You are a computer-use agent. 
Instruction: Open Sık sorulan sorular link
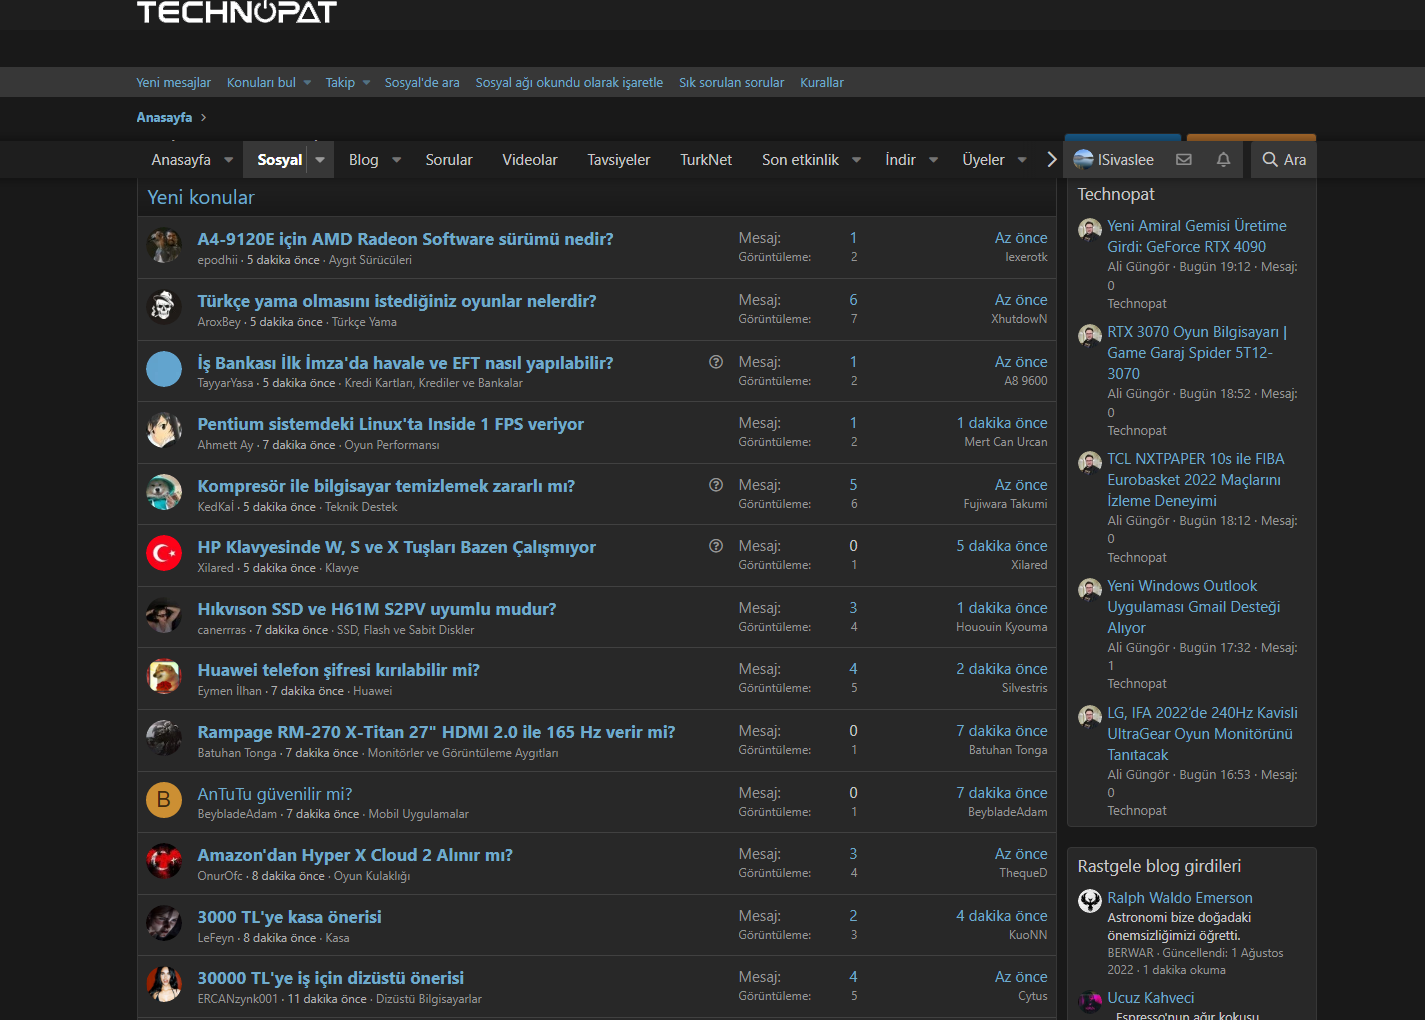point(732,83)
